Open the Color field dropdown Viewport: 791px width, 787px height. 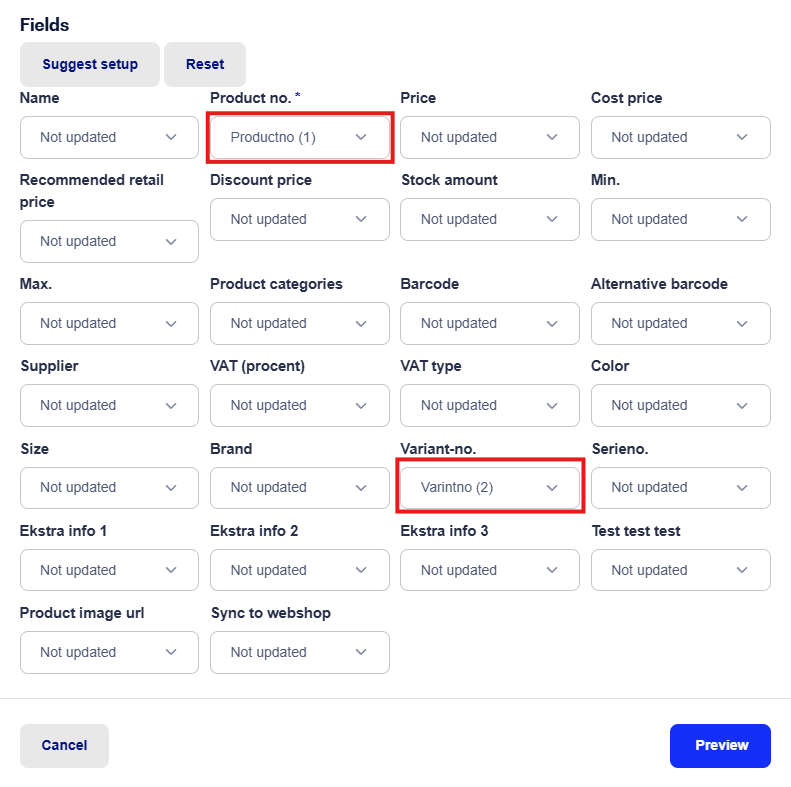click(681, 406)
